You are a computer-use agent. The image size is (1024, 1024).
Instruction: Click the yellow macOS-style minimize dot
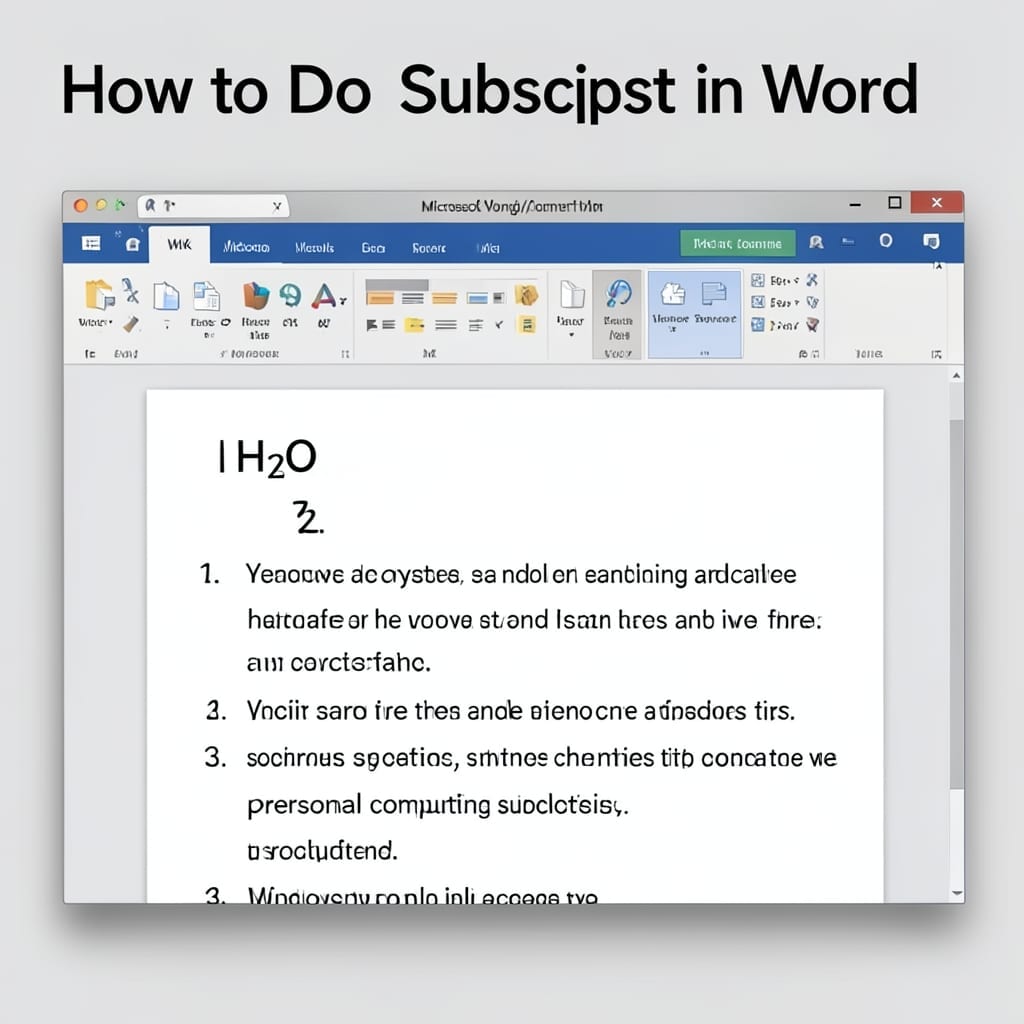point(101,205)
